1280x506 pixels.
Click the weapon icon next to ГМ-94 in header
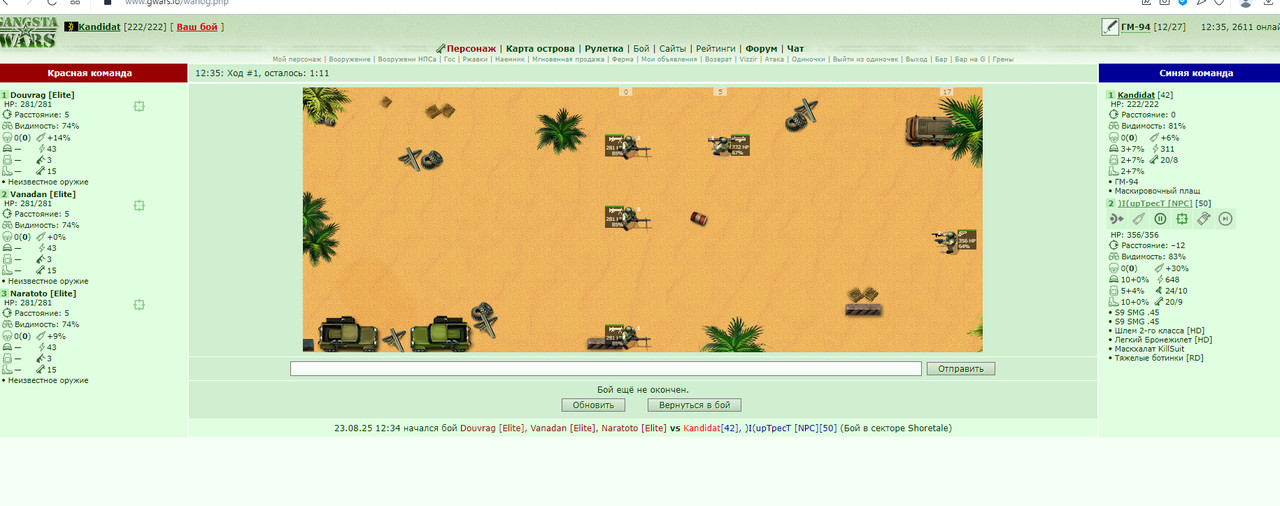(x=1109, y=27)
